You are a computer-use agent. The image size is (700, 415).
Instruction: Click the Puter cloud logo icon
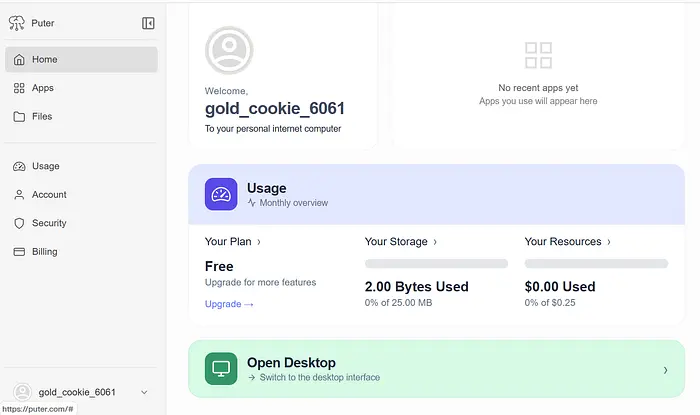[x=17, y=23]
